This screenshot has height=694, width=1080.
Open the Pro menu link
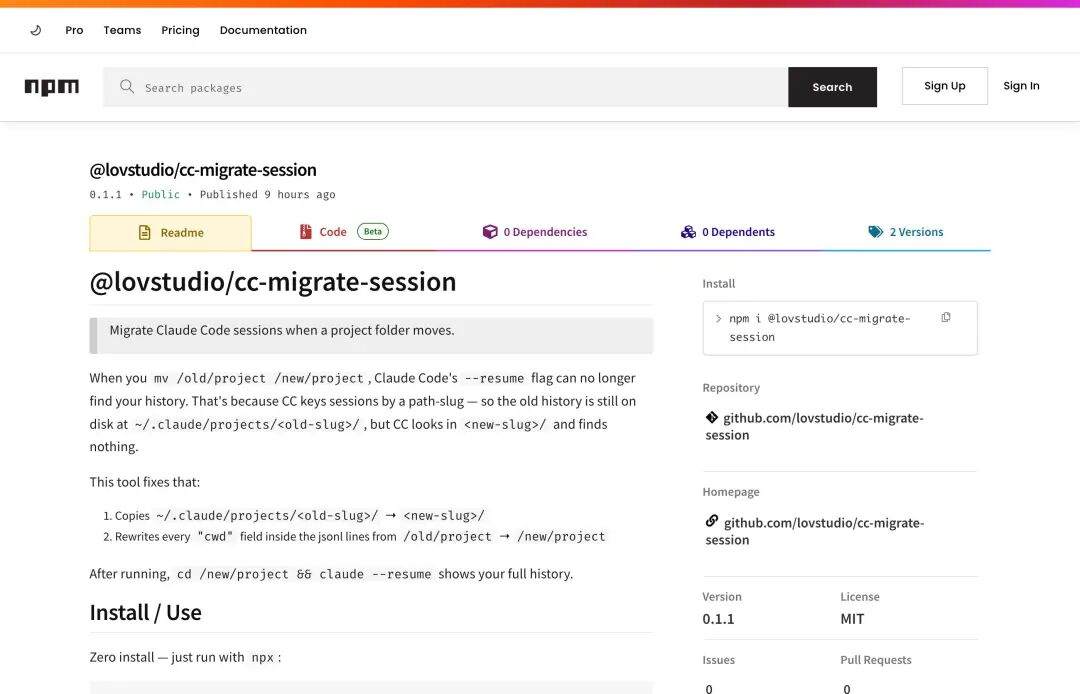[x=74, y=30]
